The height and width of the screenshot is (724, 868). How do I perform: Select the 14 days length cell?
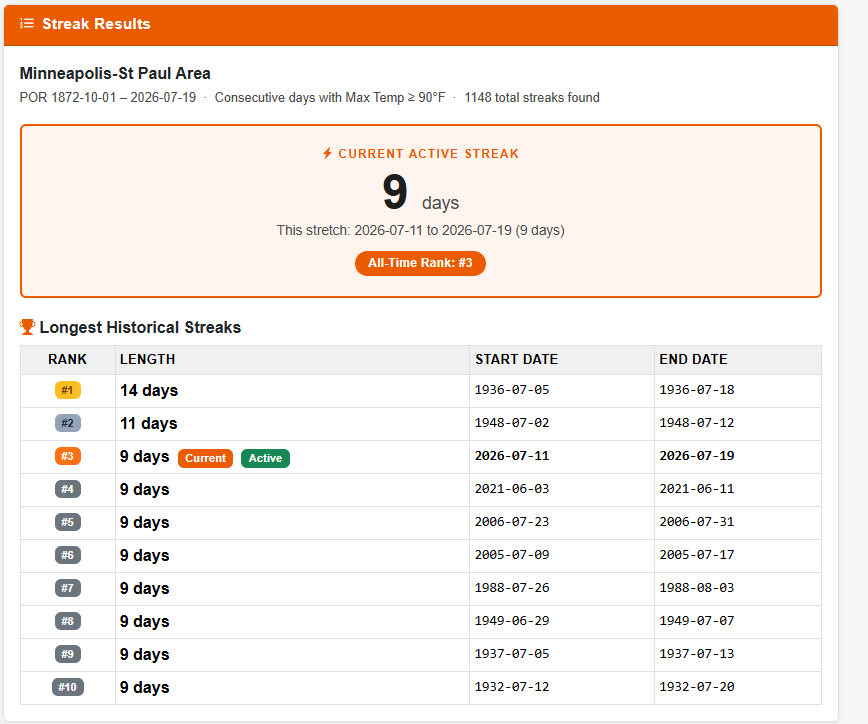click(x=292, y=391)
